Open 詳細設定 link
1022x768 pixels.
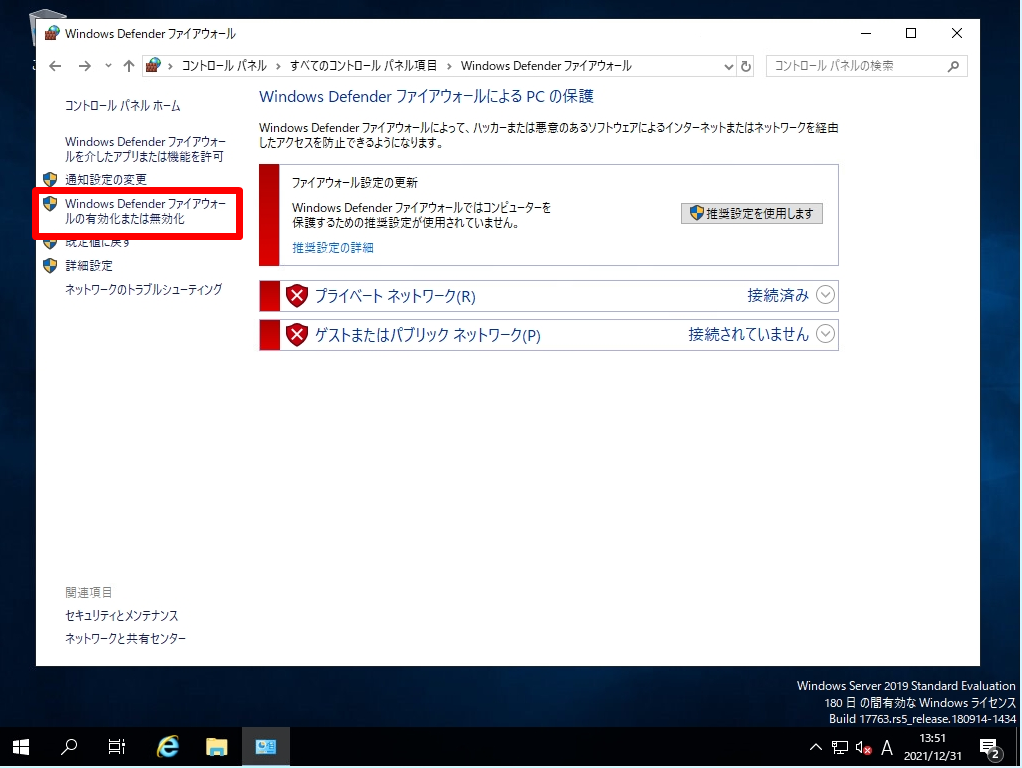[x=89, y=265]
